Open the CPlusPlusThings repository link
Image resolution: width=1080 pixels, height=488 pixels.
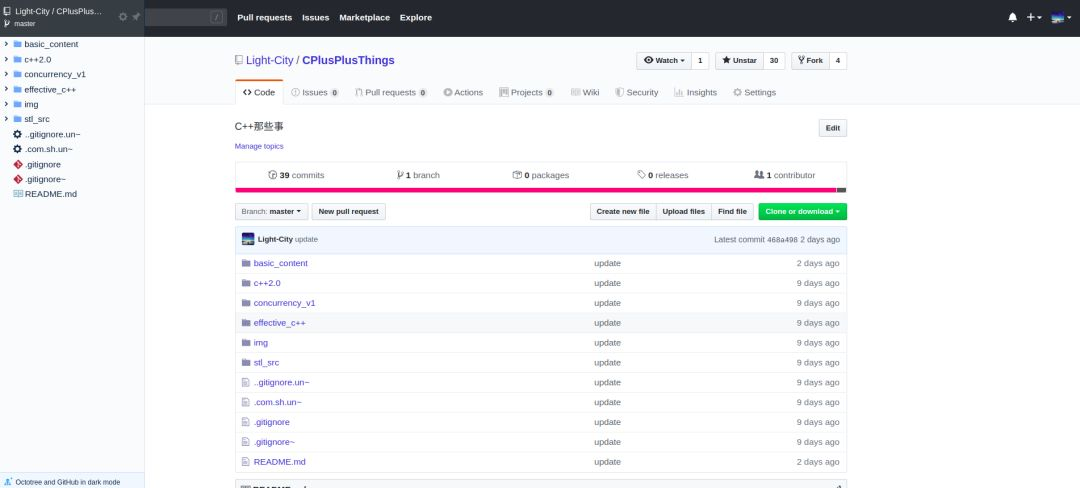tap(349, 61)
